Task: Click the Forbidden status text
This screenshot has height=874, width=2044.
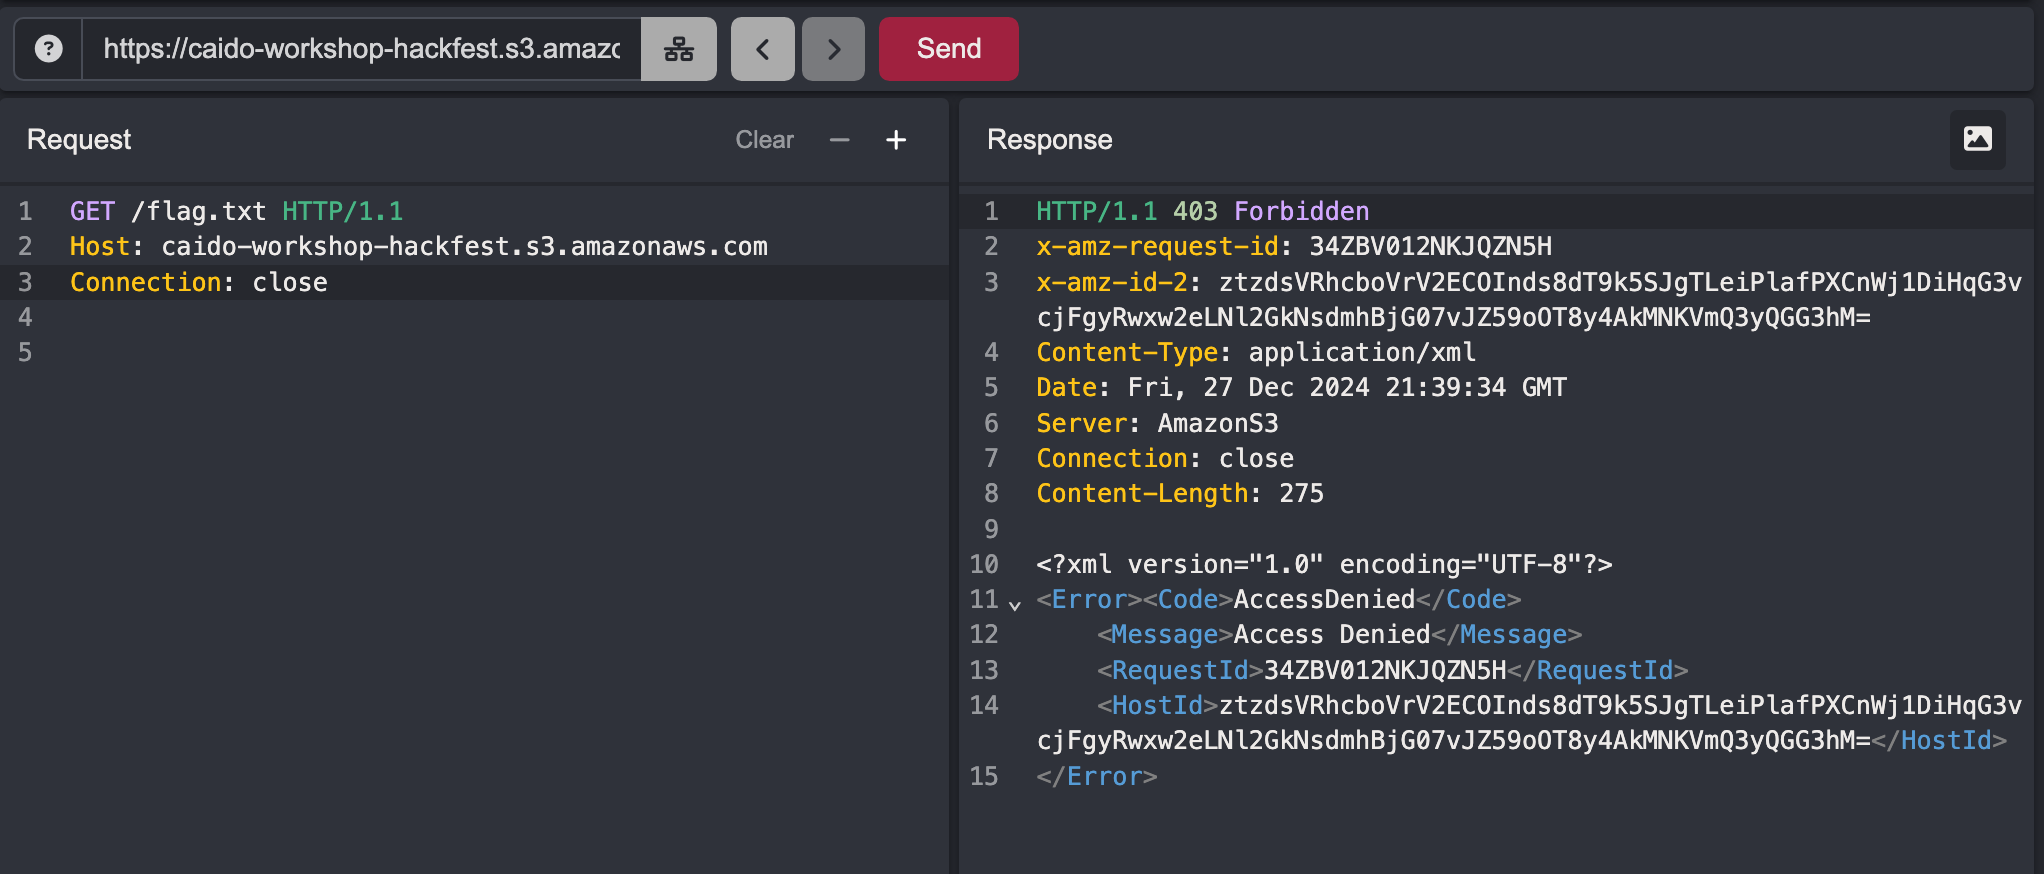Action: [x=1301, y=211]
